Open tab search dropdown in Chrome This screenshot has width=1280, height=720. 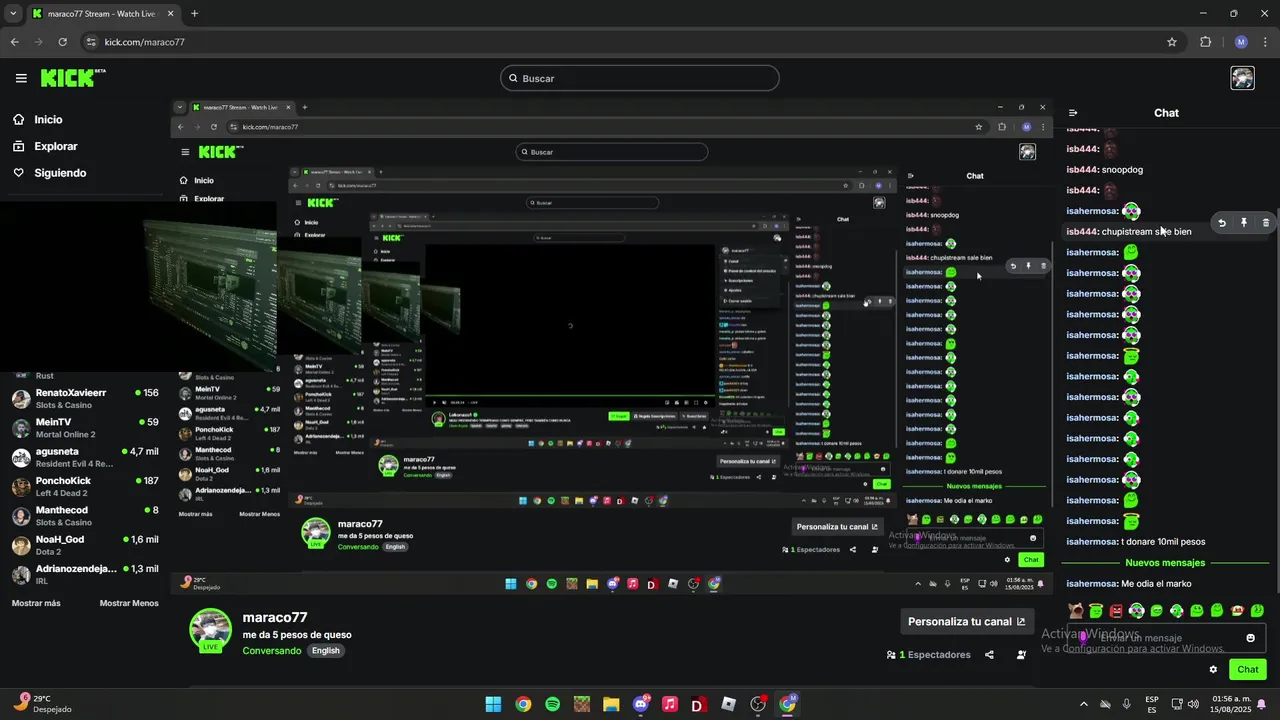pos(13,14)
